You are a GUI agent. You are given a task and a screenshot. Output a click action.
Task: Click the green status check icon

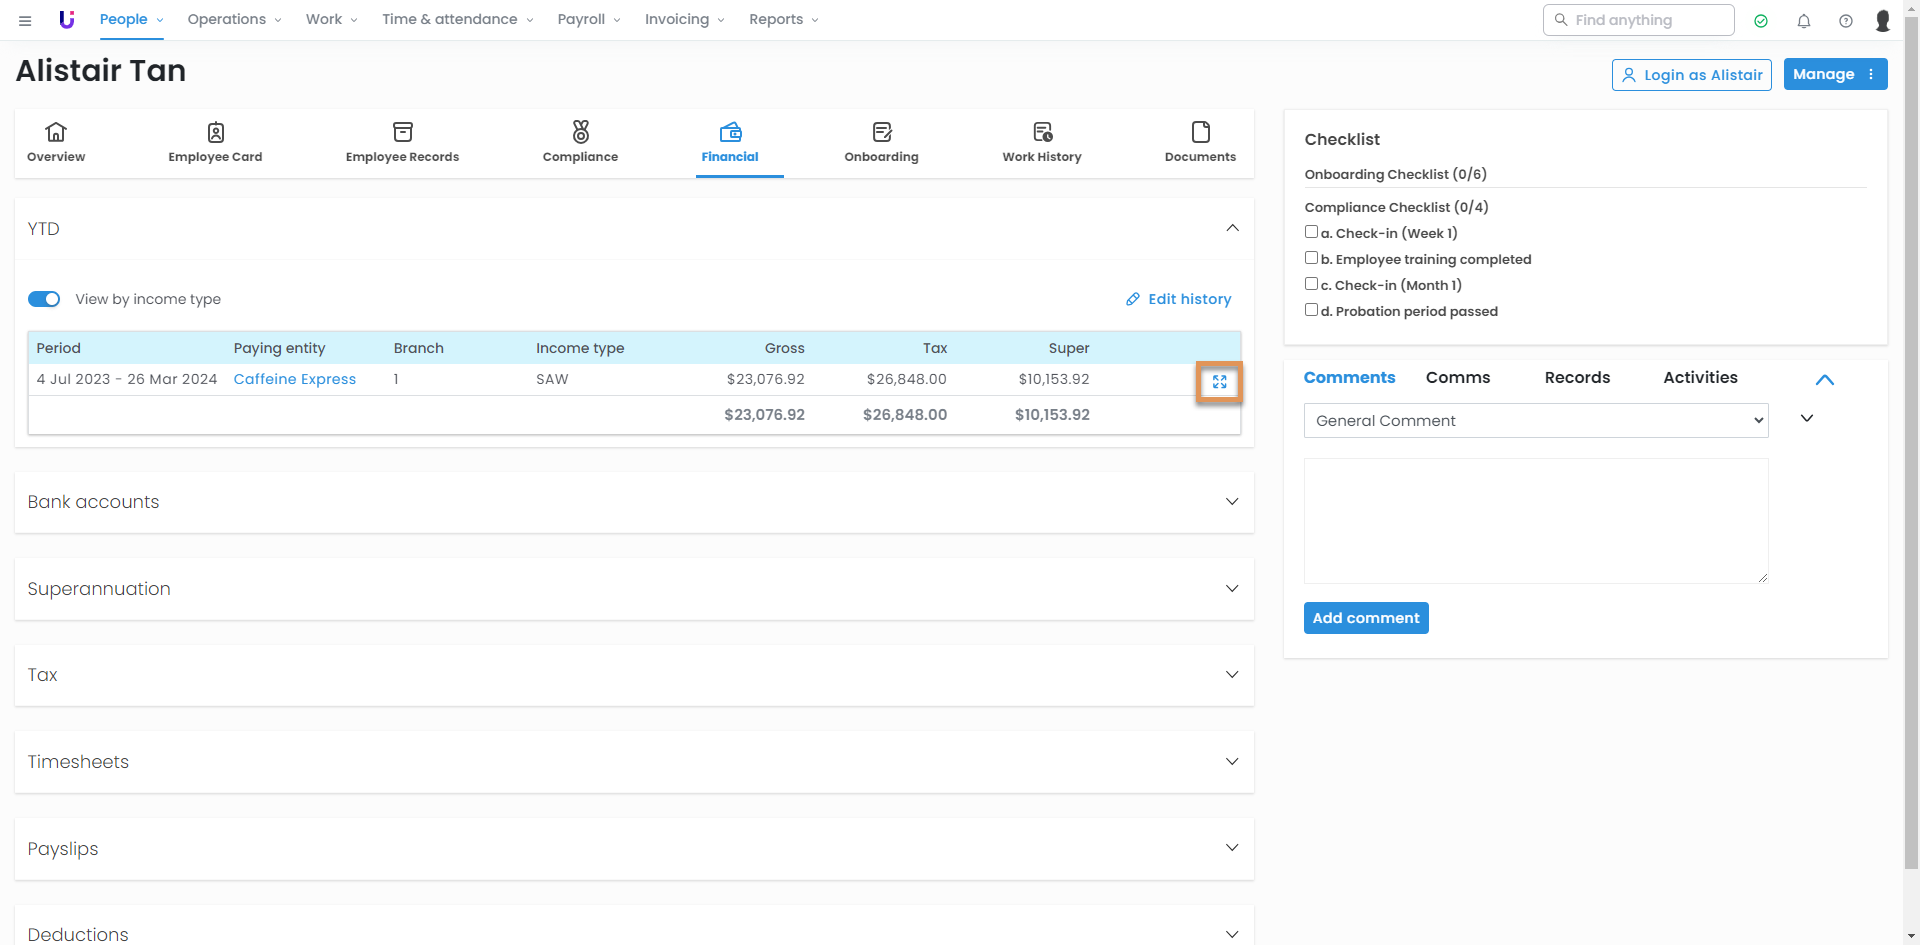(x=1761, y=21)
